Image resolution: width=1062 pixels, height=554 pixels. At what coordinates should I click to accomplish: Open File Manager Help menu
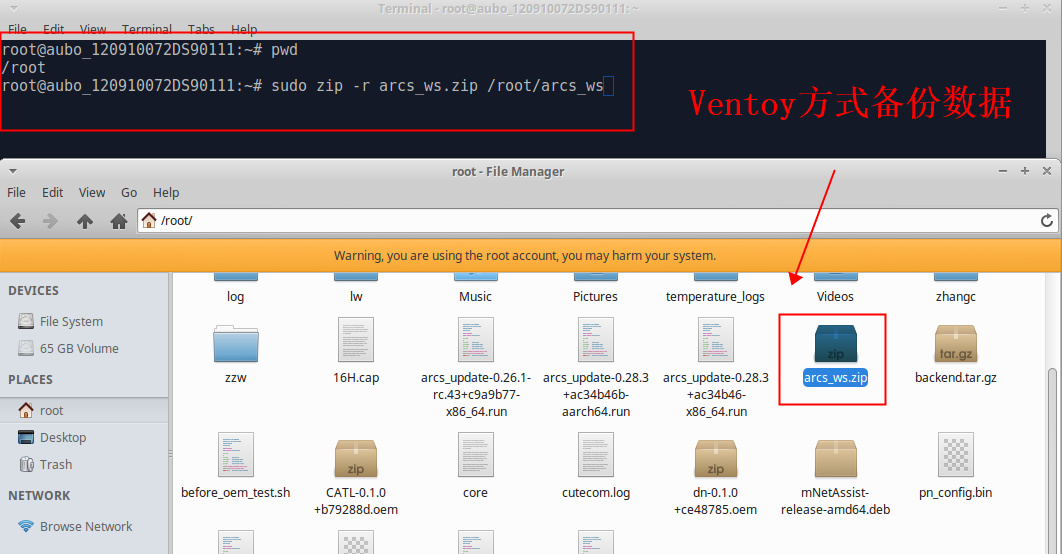[x=166, y=192]
